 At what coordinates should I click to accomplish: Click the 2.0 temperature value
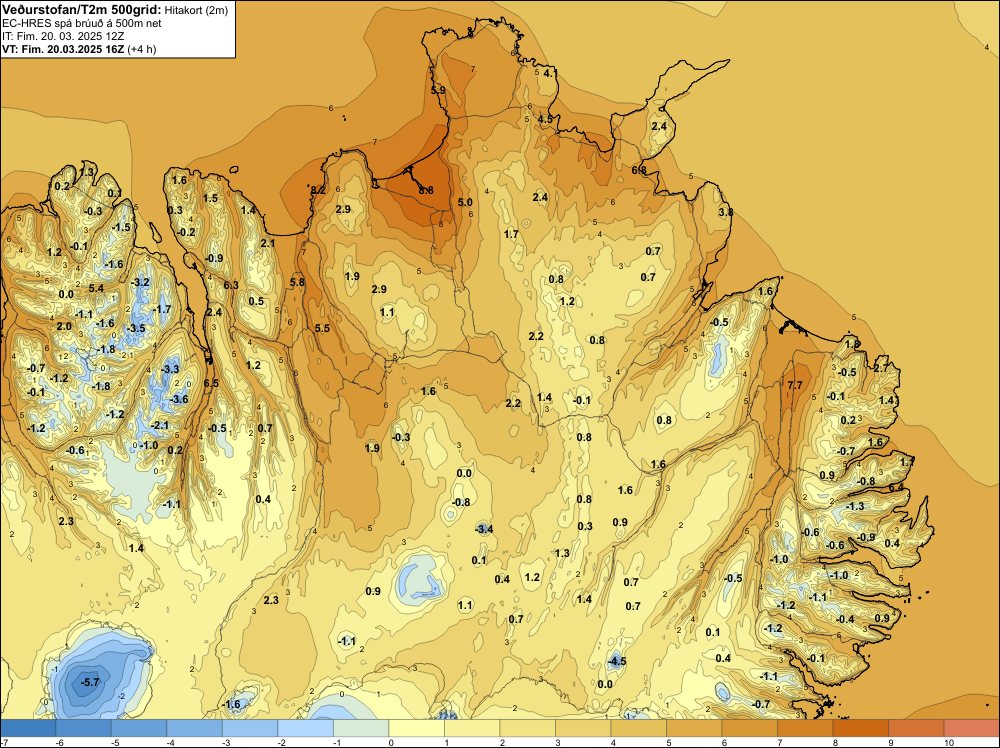pos(64,326)
